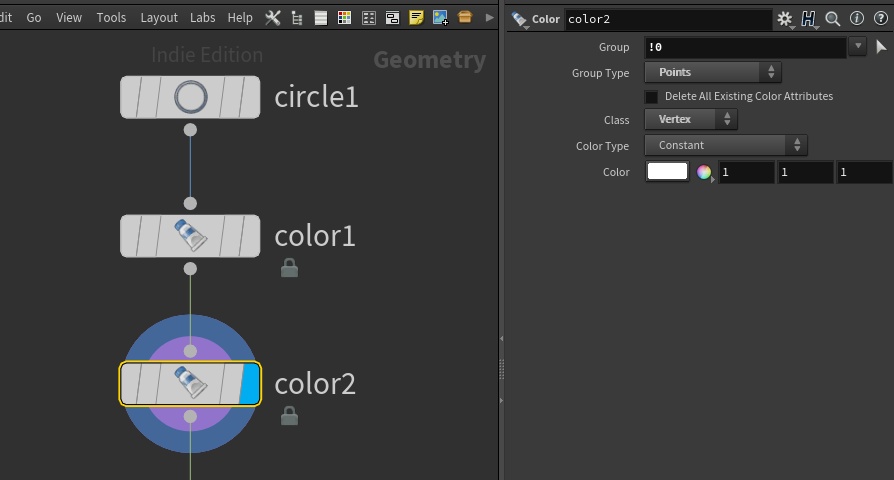Open the Go menu
Image resolution: width=894 pixels, height=480 pixels.
(34, 18)
